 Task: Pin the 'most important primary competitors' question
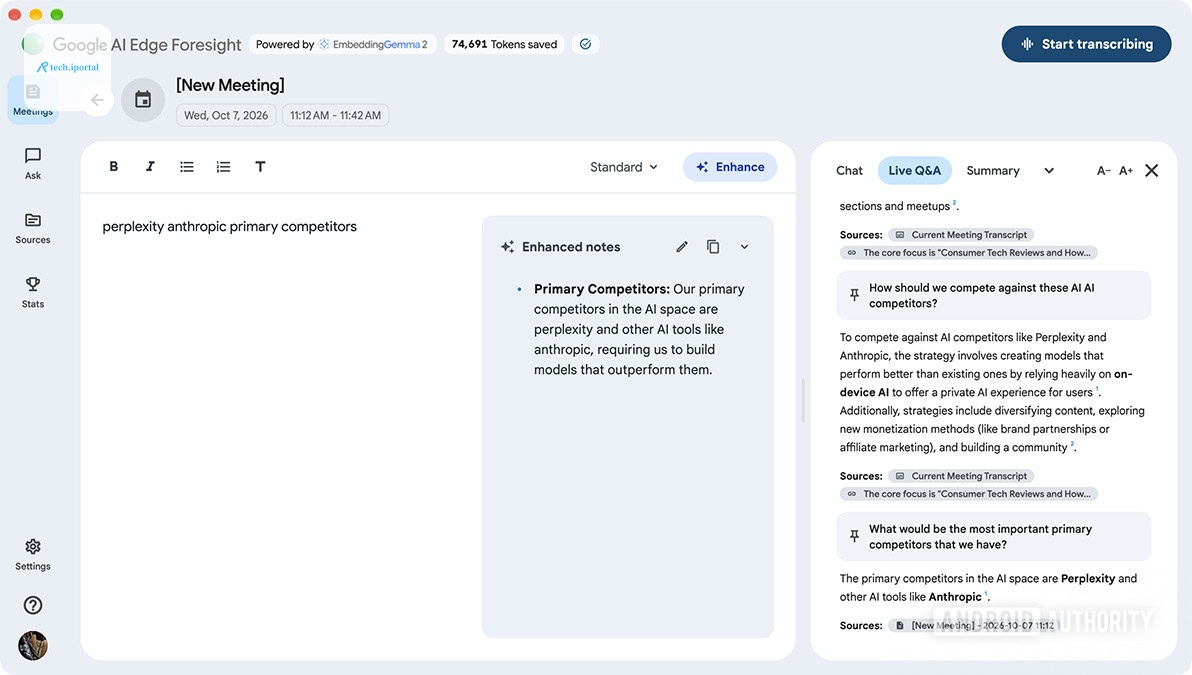[x=854, y=537]
